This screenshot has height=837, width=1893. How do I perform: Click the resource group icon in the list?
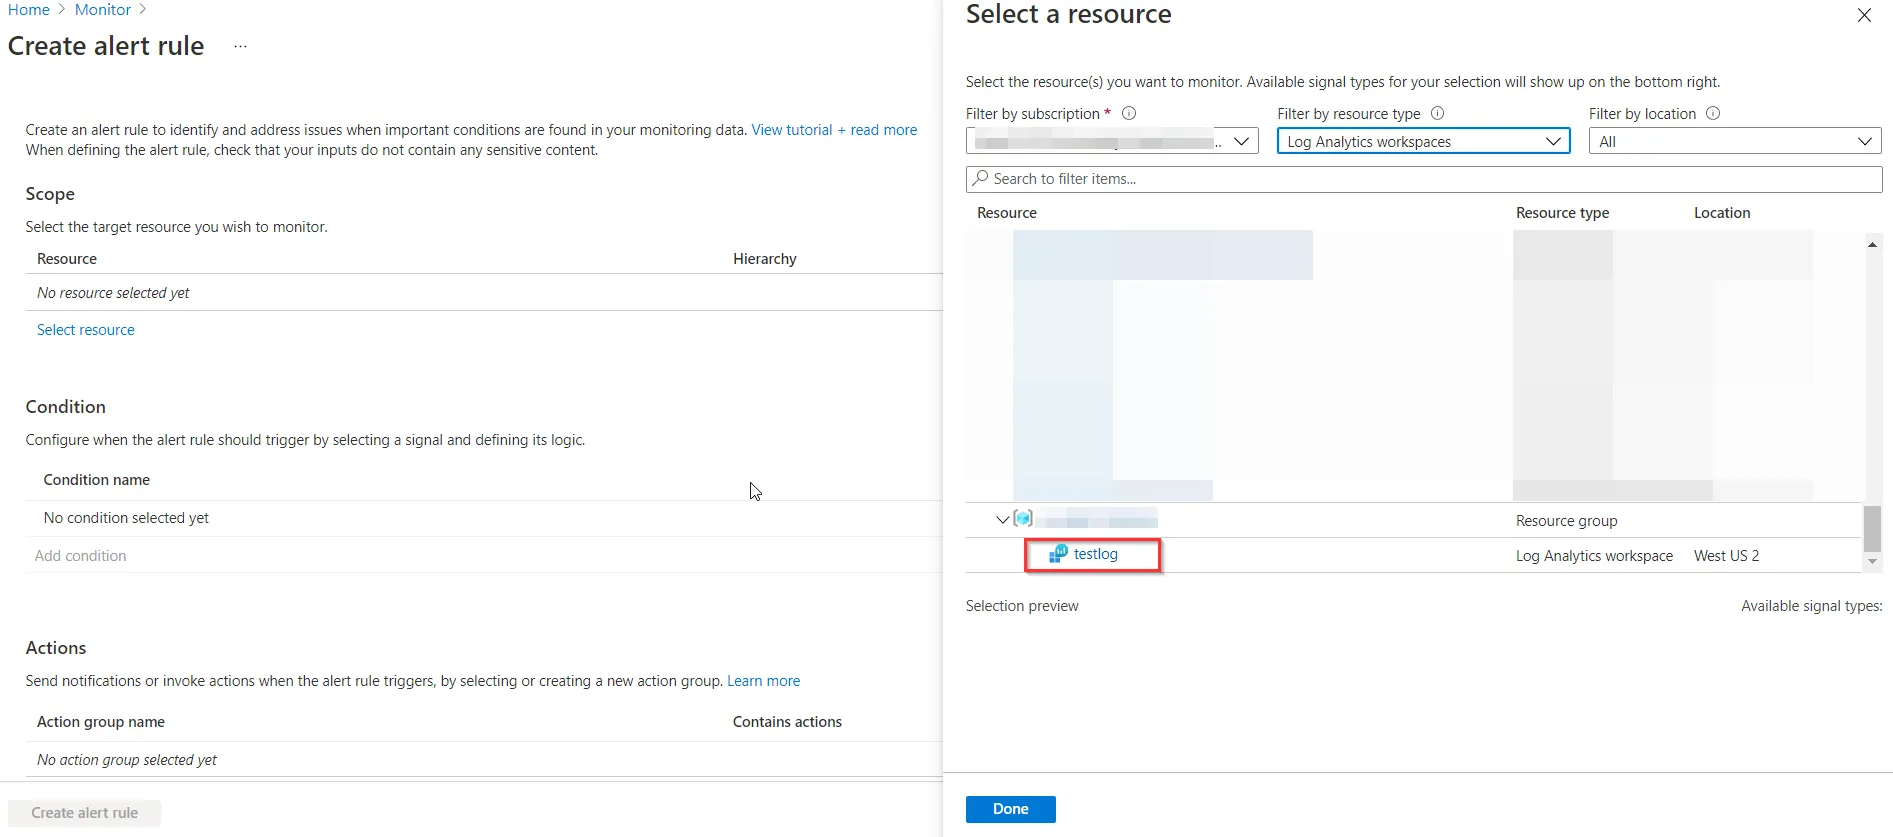click(1023, 519)
